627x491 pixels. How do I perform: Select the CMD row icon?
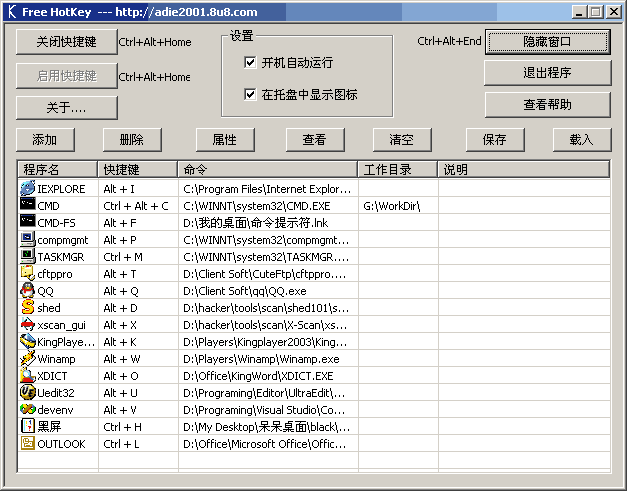point(28,204)
